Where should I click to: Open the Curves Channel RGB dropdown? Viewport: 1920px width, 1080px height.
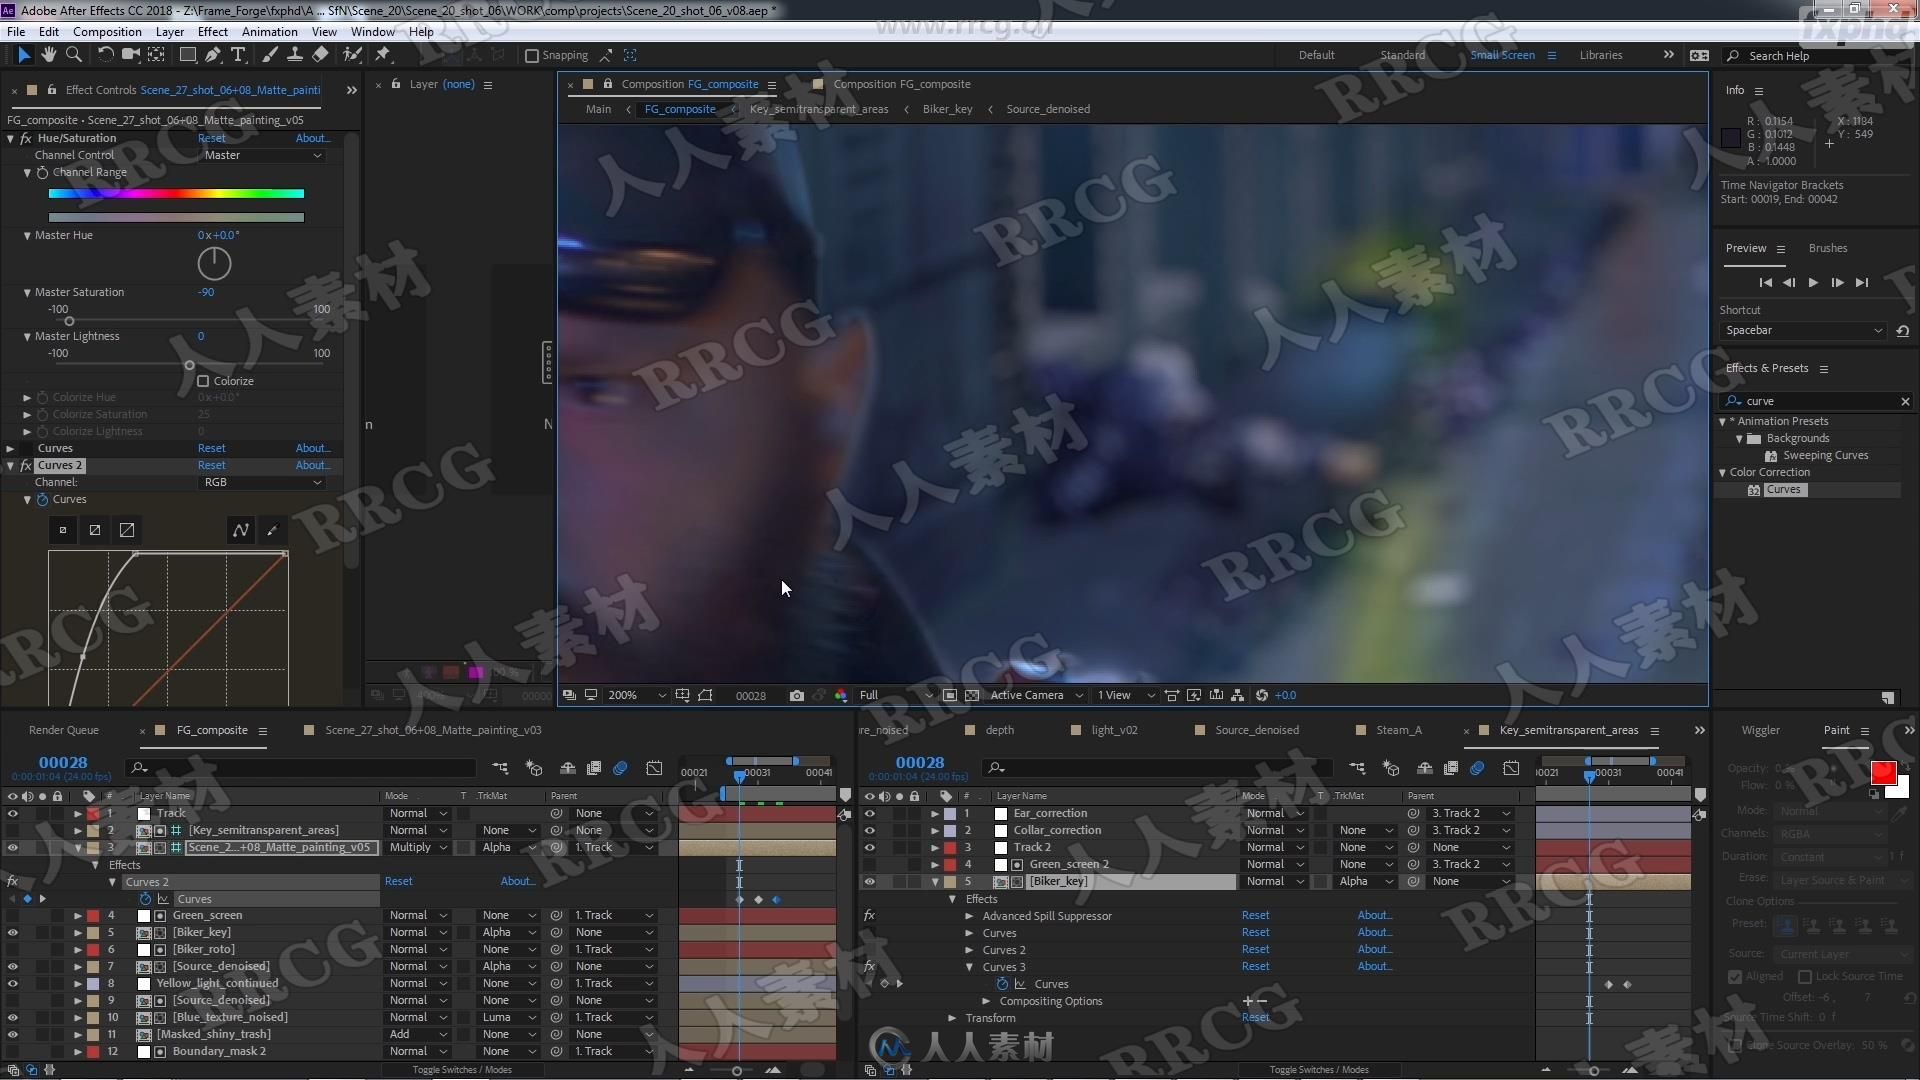coord(263,482)
